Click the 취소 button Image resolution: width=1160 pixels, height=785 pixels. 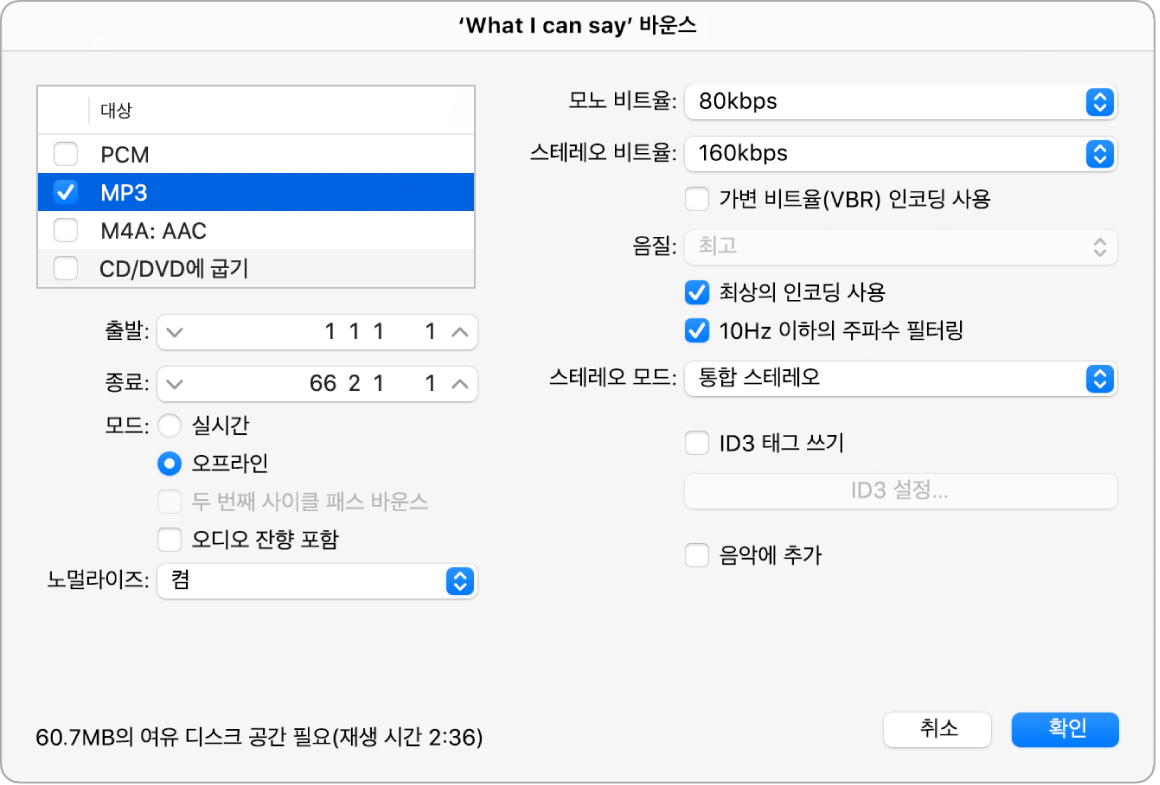pyautogui.click(x=937, y=729)
